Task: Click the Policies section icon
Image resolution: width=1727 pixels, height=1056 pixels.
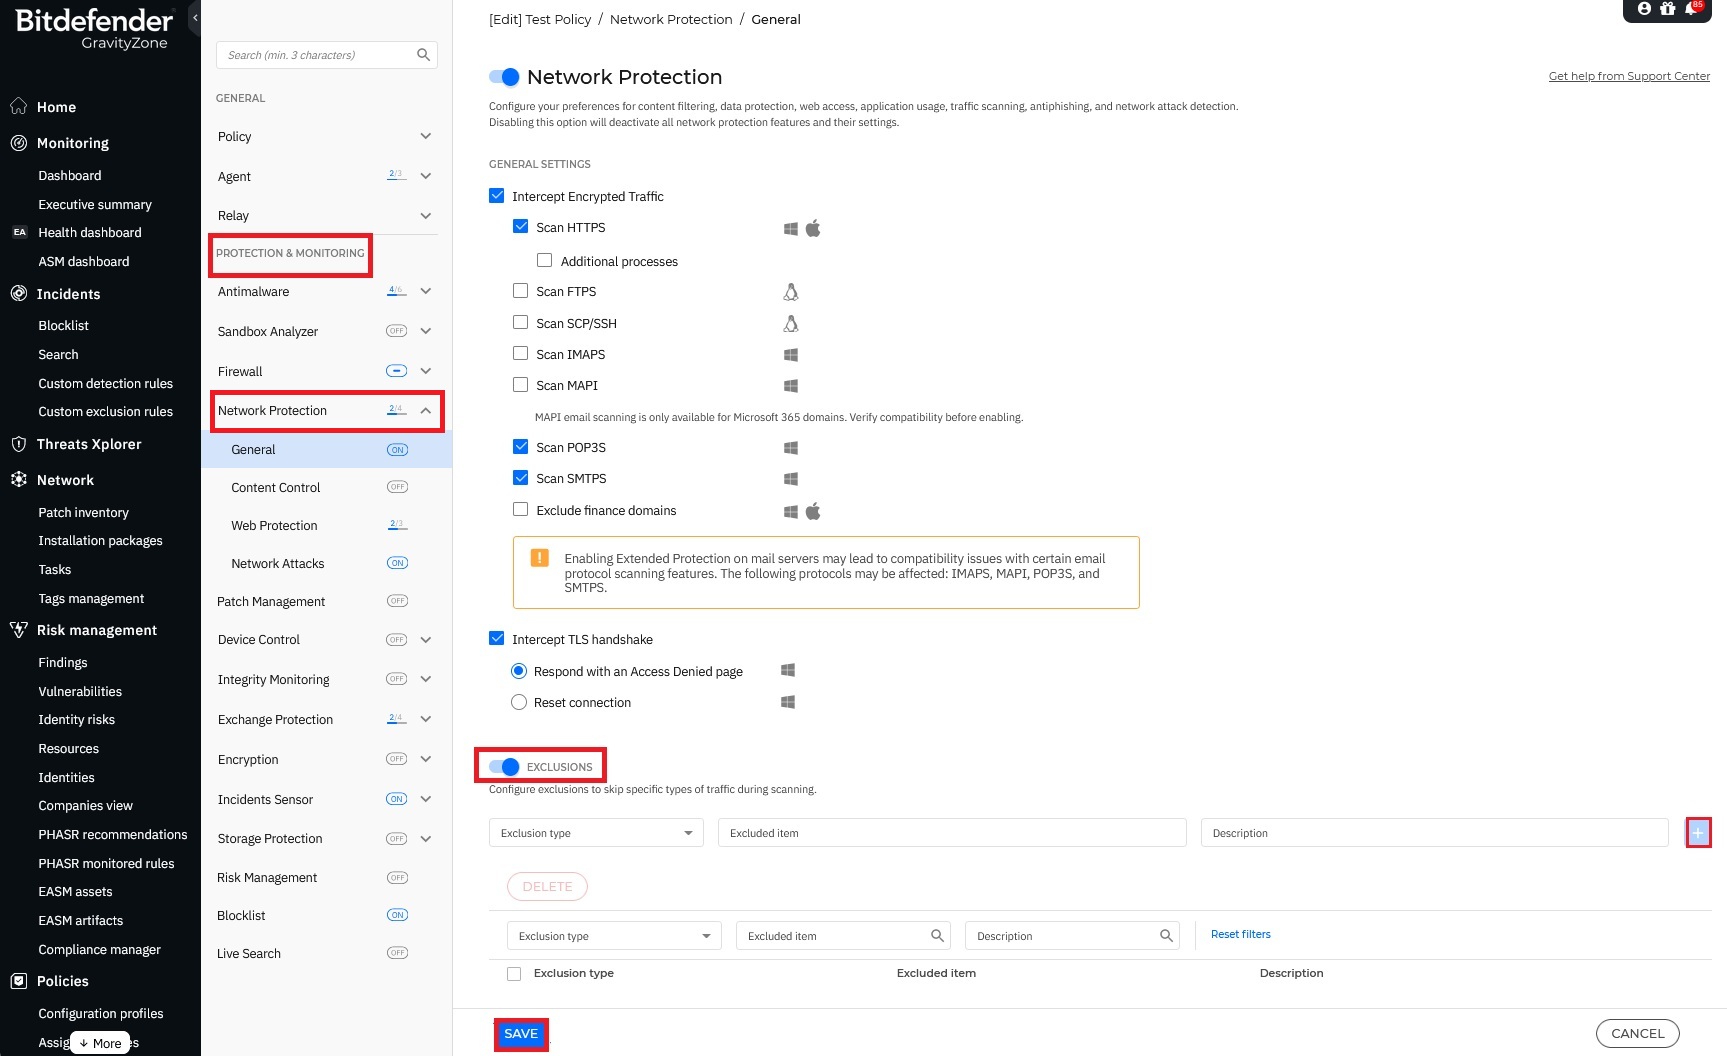Action: coord(18,981)
